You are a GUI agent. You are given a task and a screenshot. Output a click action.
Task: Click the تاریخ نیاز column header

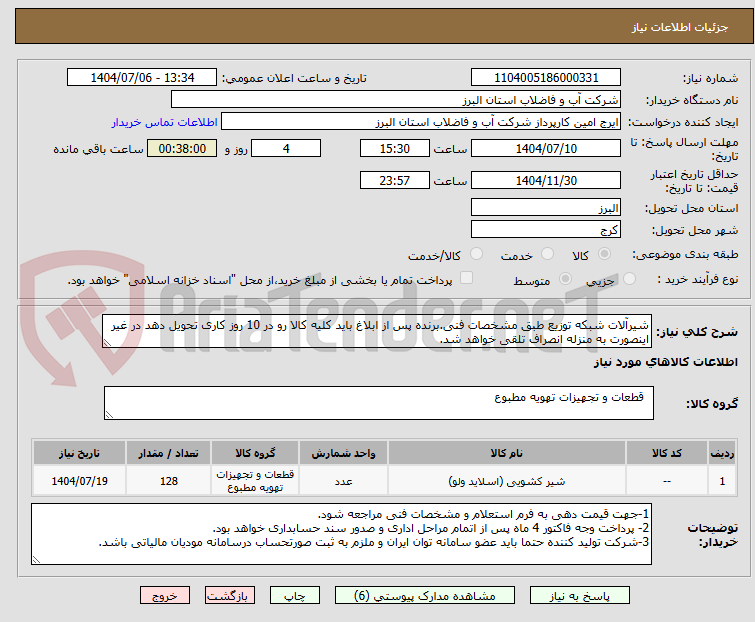79,453
